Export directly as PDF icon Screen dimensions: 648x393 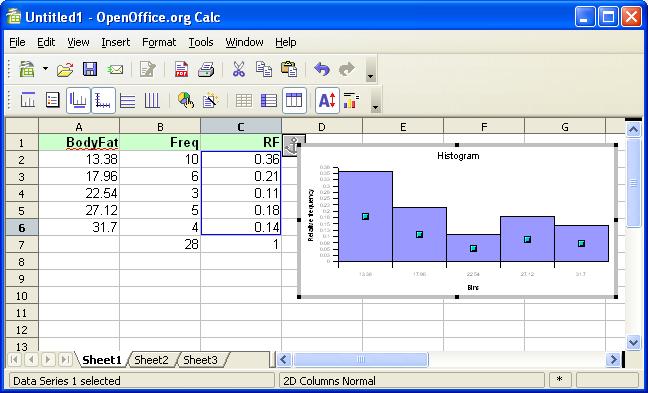tap(181, 69)
